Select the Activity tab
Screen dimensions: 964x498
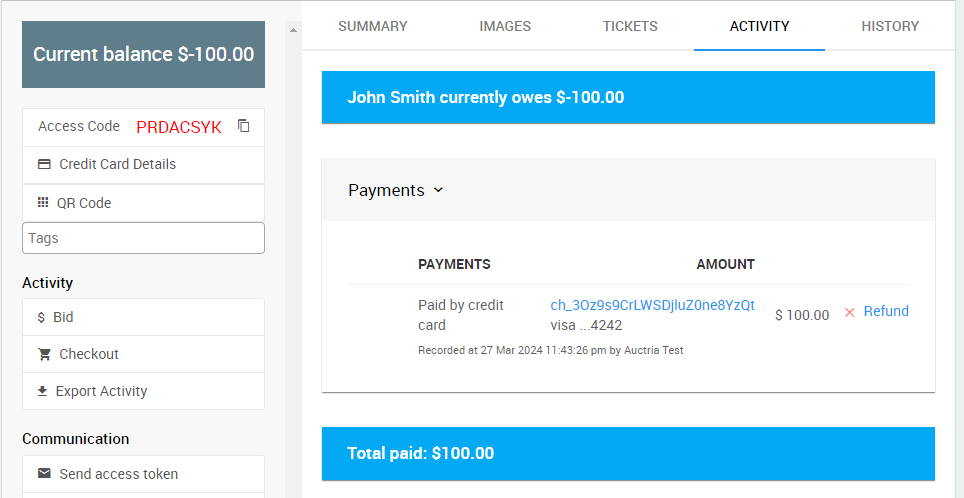[x=759, y=26]
